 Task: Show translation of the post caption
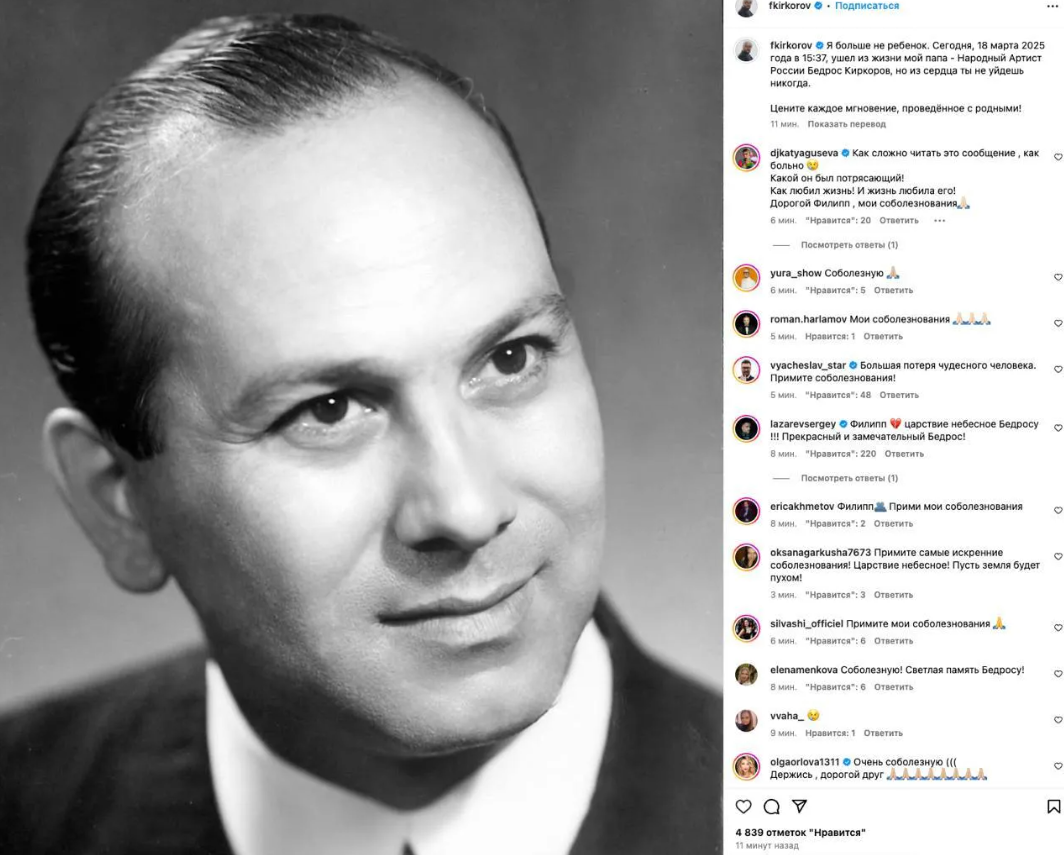tap(846, 124)
